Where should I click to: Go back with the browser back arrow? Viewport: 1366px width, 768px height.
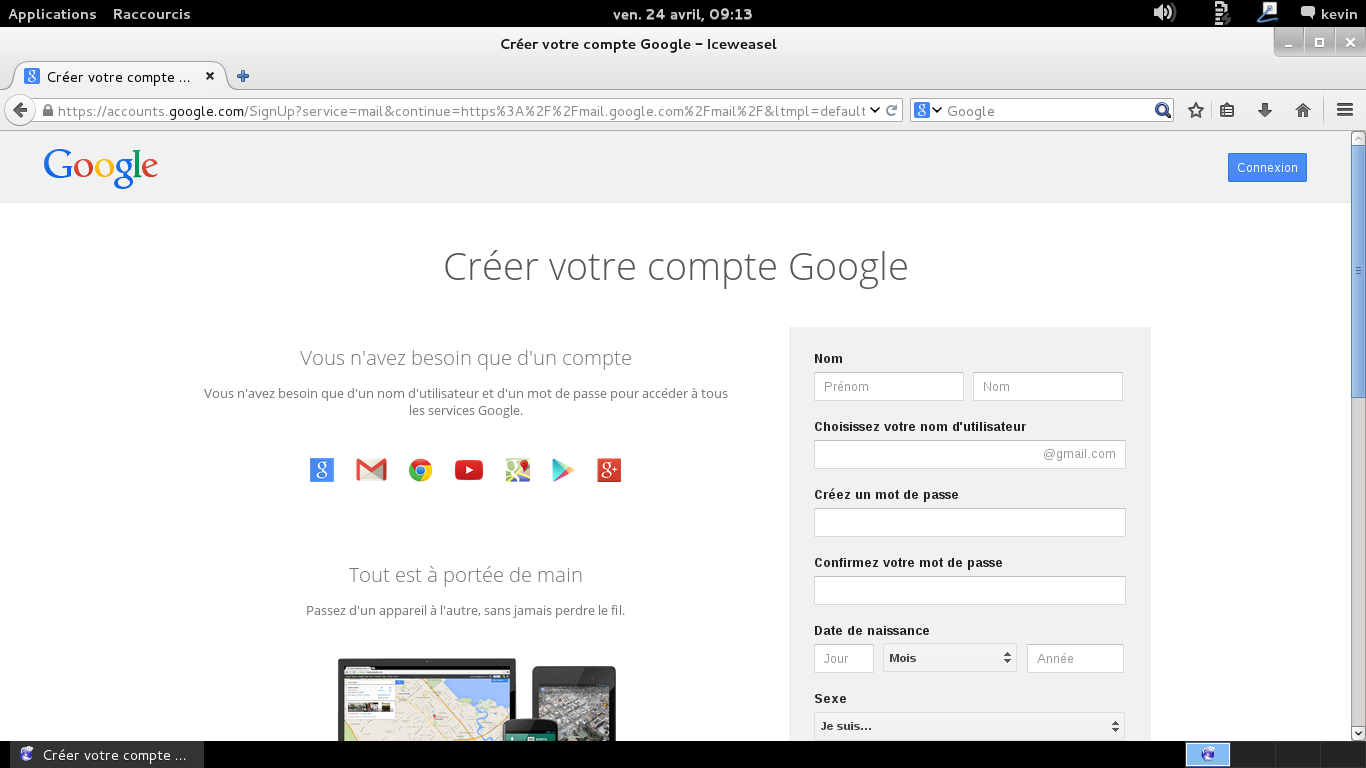tap(20, 110)
